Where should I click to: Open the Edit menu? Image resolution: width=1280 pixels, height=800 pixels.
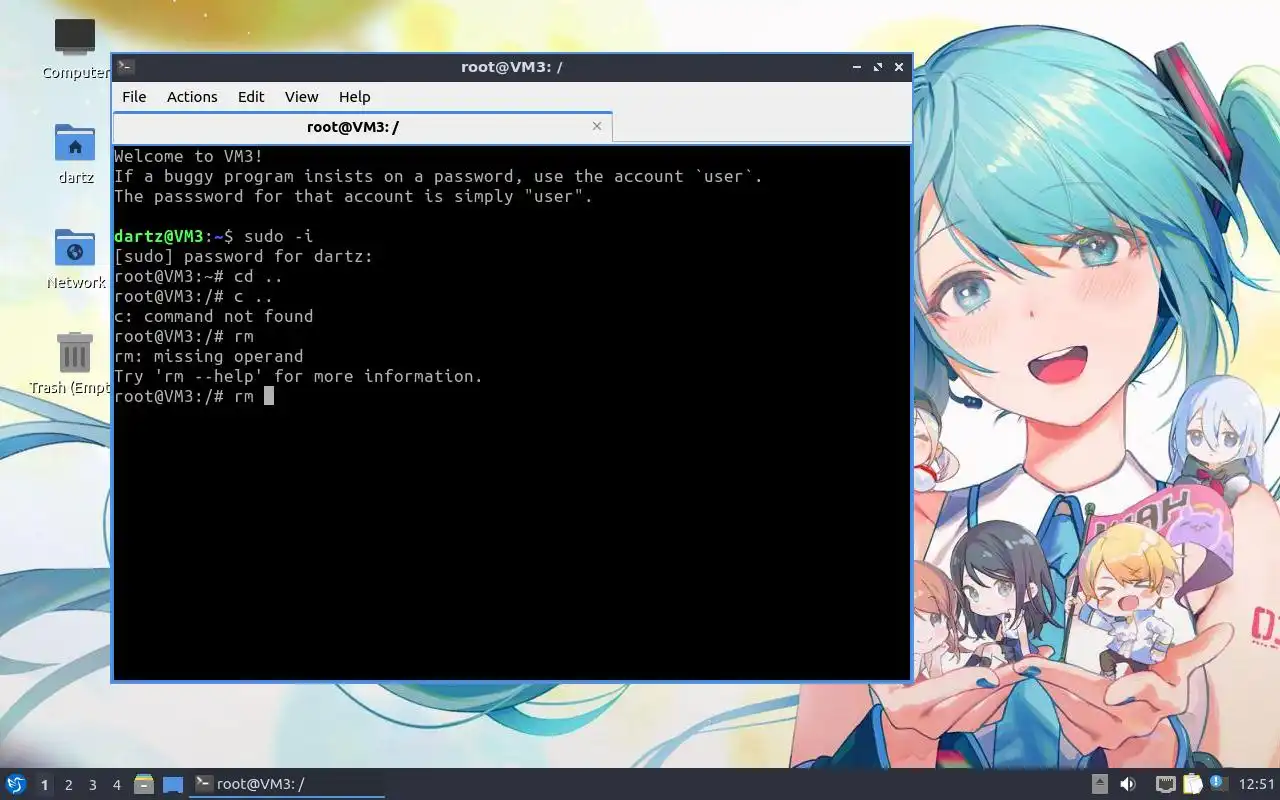pyautogui.click(x=251, y=97)
